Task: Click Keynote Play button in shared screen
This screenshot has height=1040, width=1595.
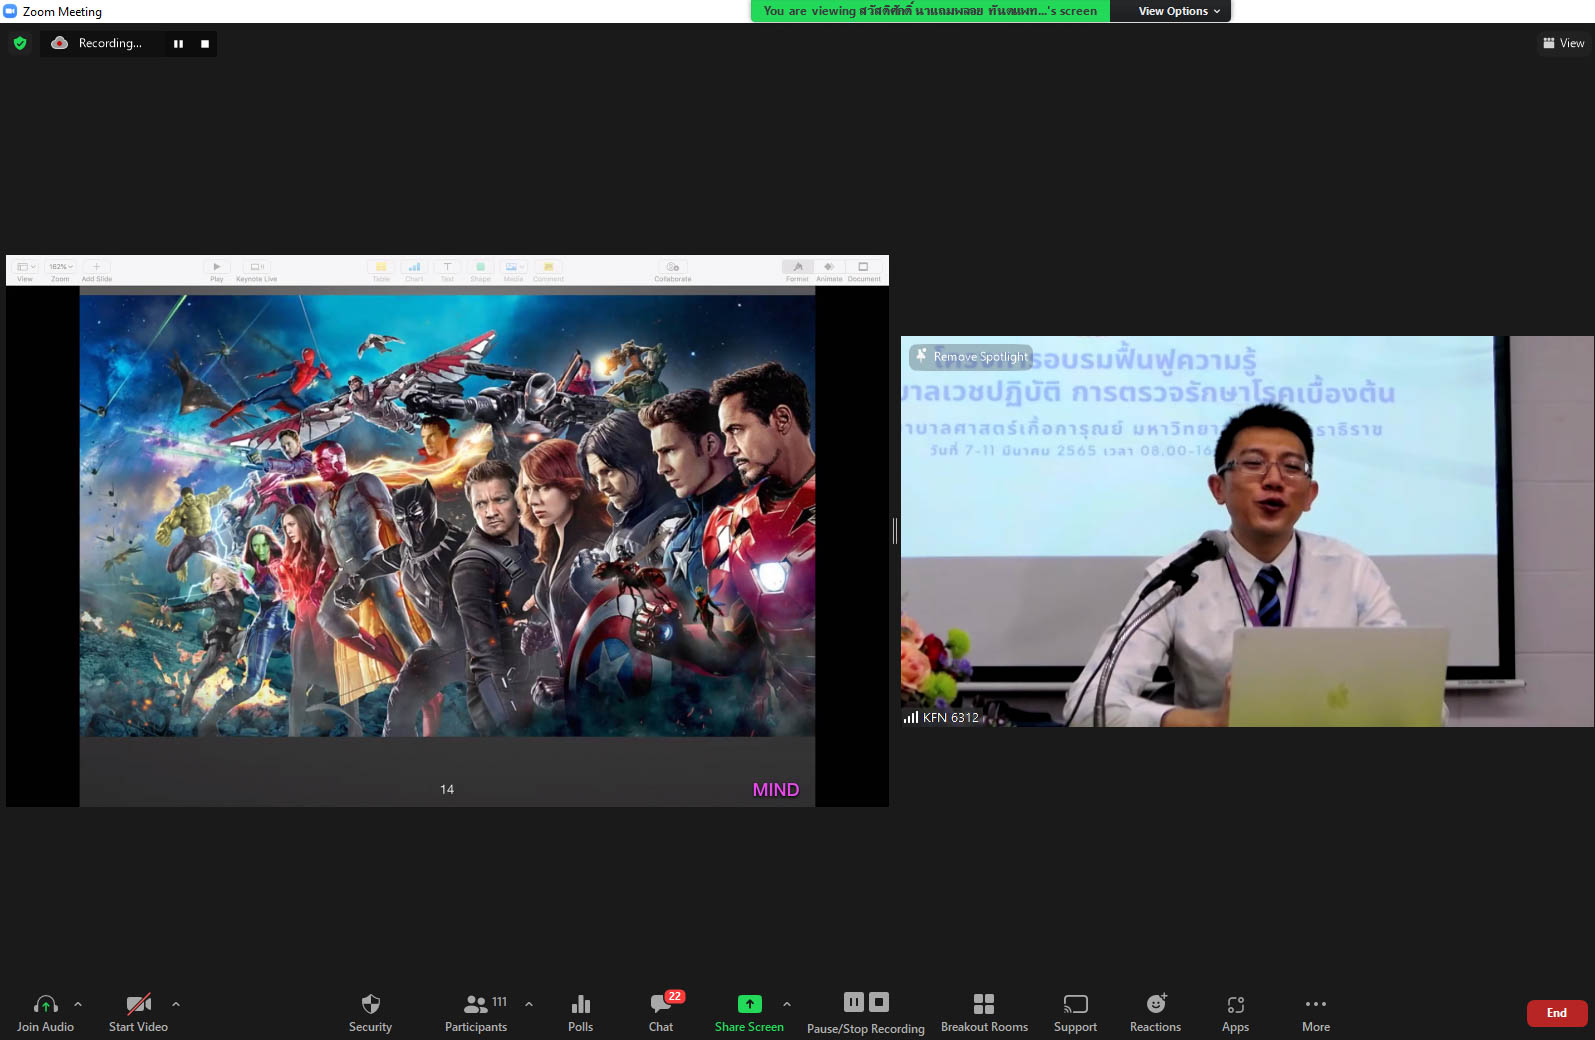Action: click(x=217, y=268)
